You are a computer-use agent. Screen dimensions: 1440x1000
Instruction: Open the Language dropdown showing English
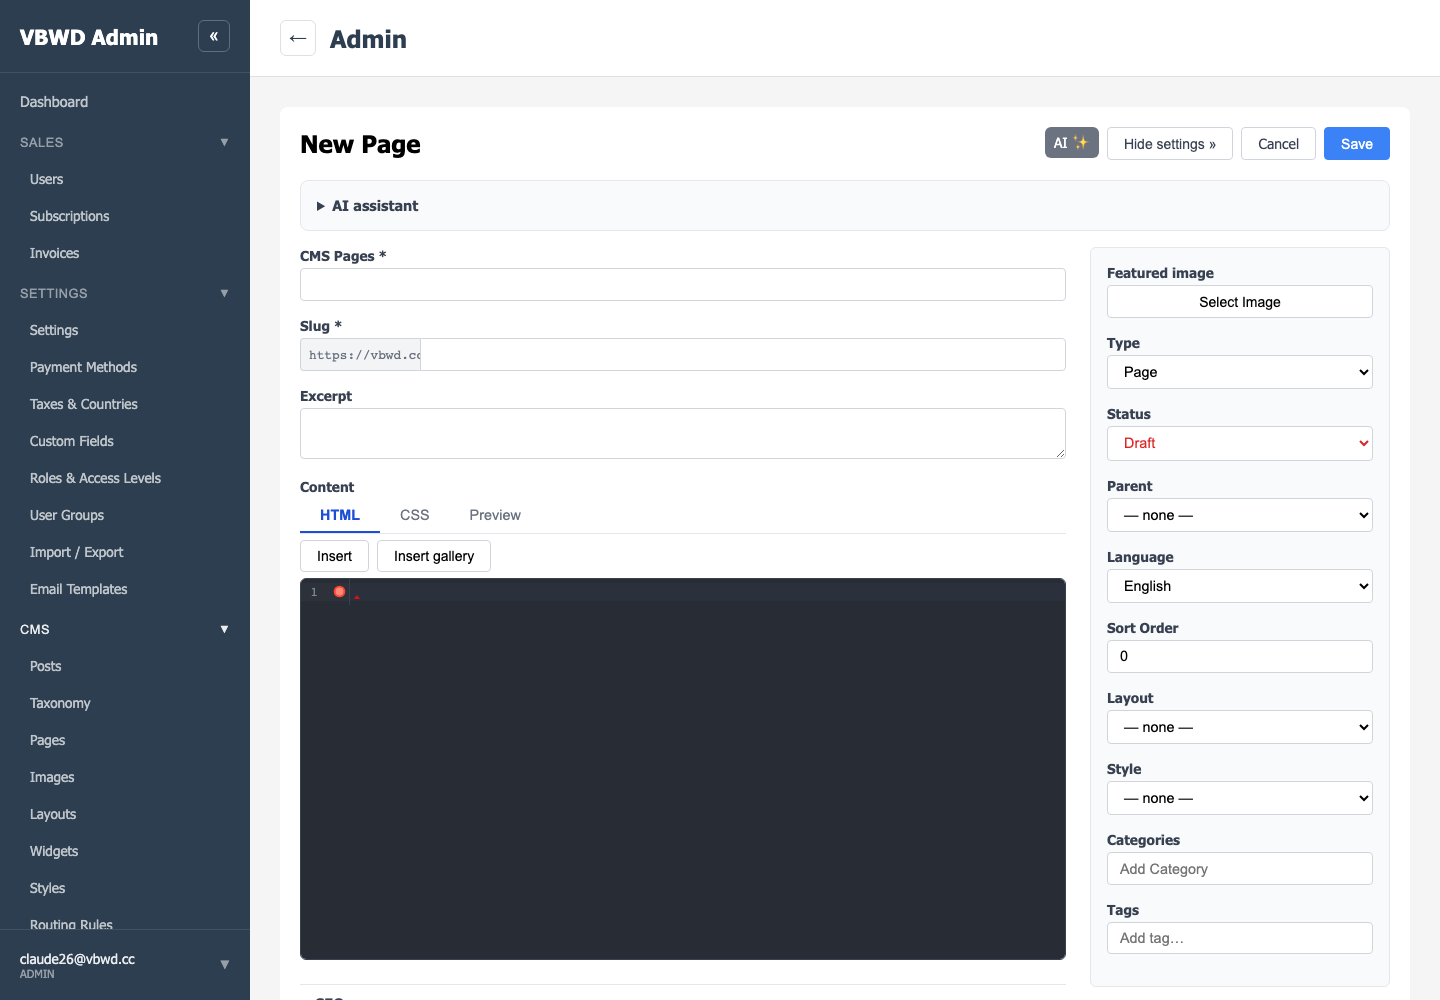click(1240, 586)
